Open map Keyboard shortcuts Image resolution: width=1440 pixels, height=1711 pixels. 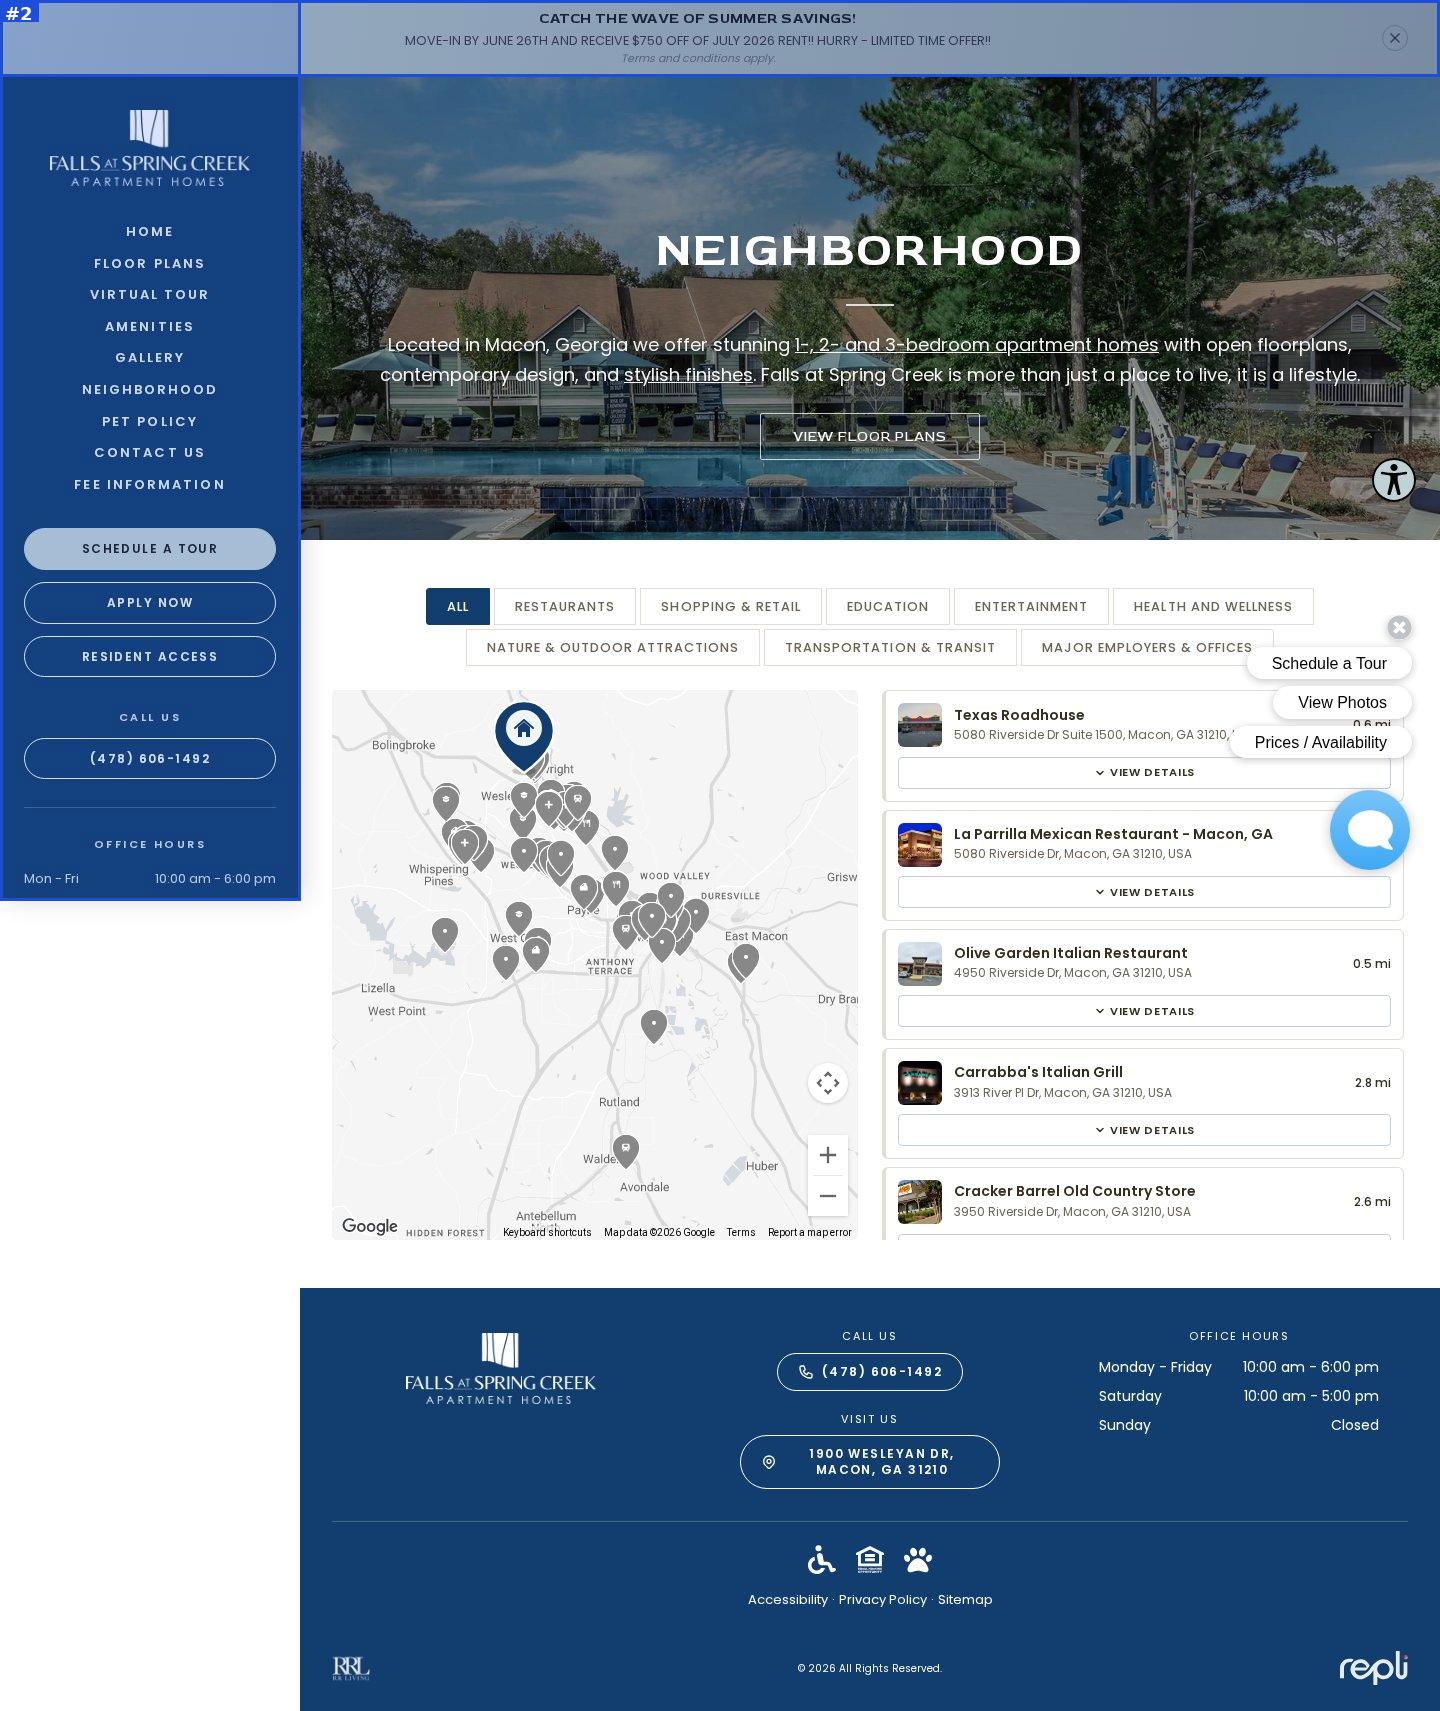coord(547,1233)
